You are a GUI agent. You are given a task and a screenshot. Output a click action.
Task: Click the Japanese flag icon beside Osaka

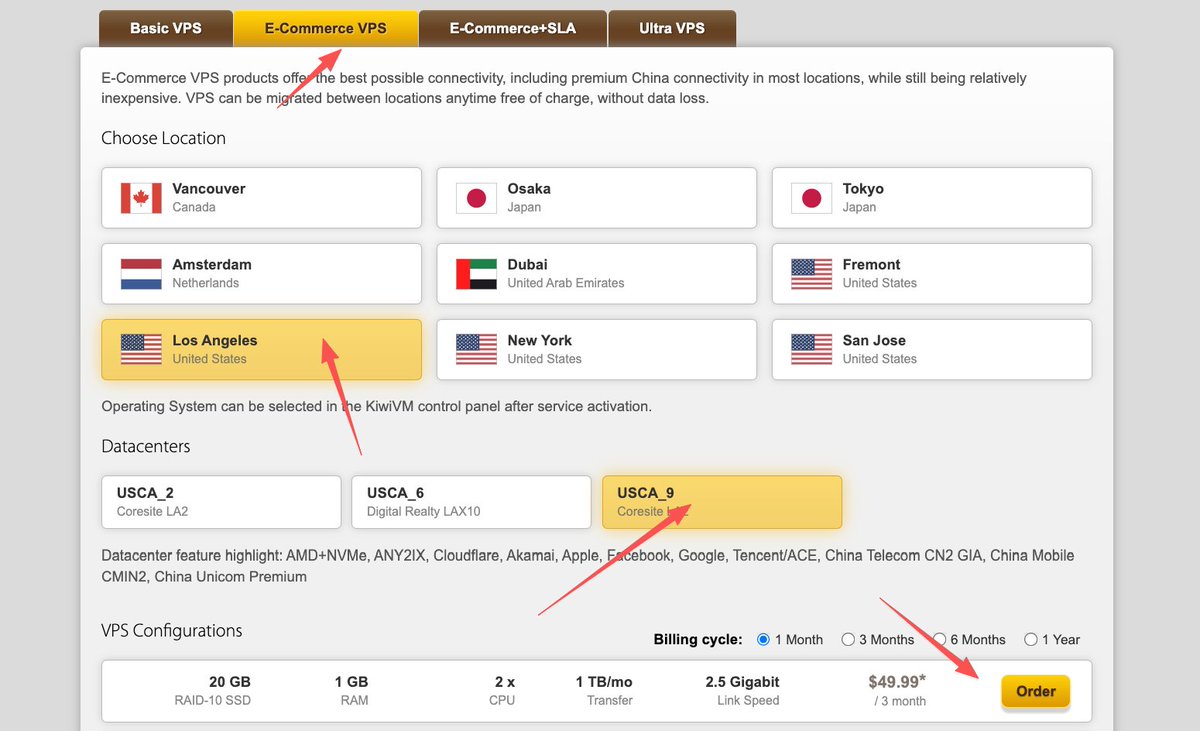476,198
